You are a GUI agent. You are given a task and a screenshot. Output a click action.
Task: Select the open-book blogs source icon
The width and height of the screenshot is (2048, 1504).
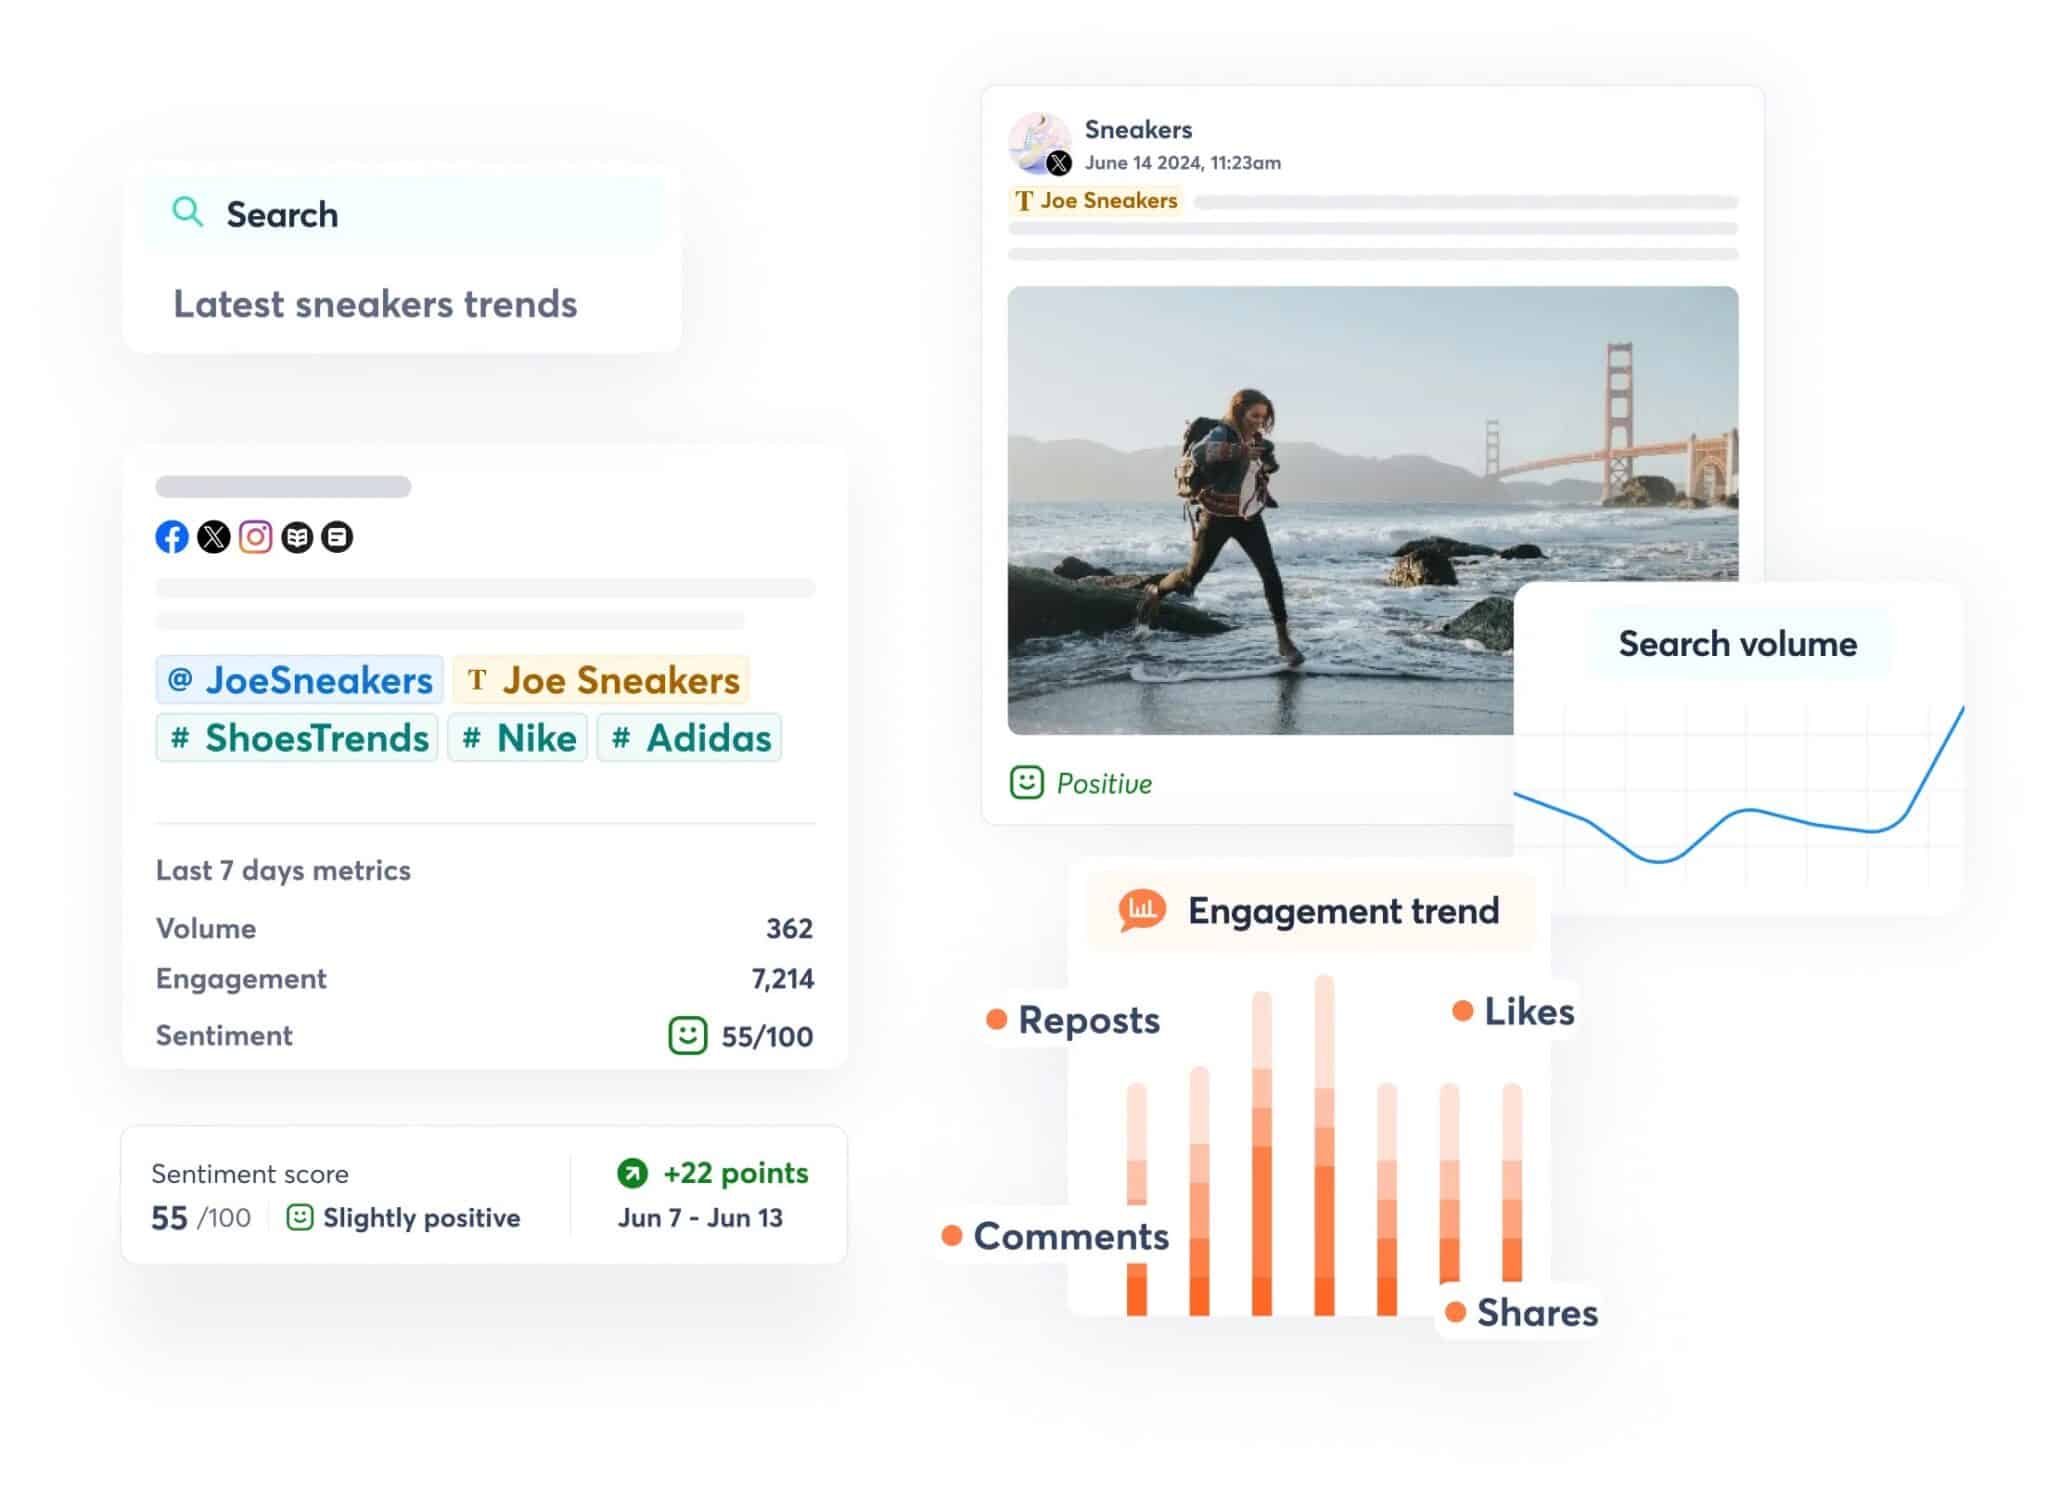pos(297,537)
